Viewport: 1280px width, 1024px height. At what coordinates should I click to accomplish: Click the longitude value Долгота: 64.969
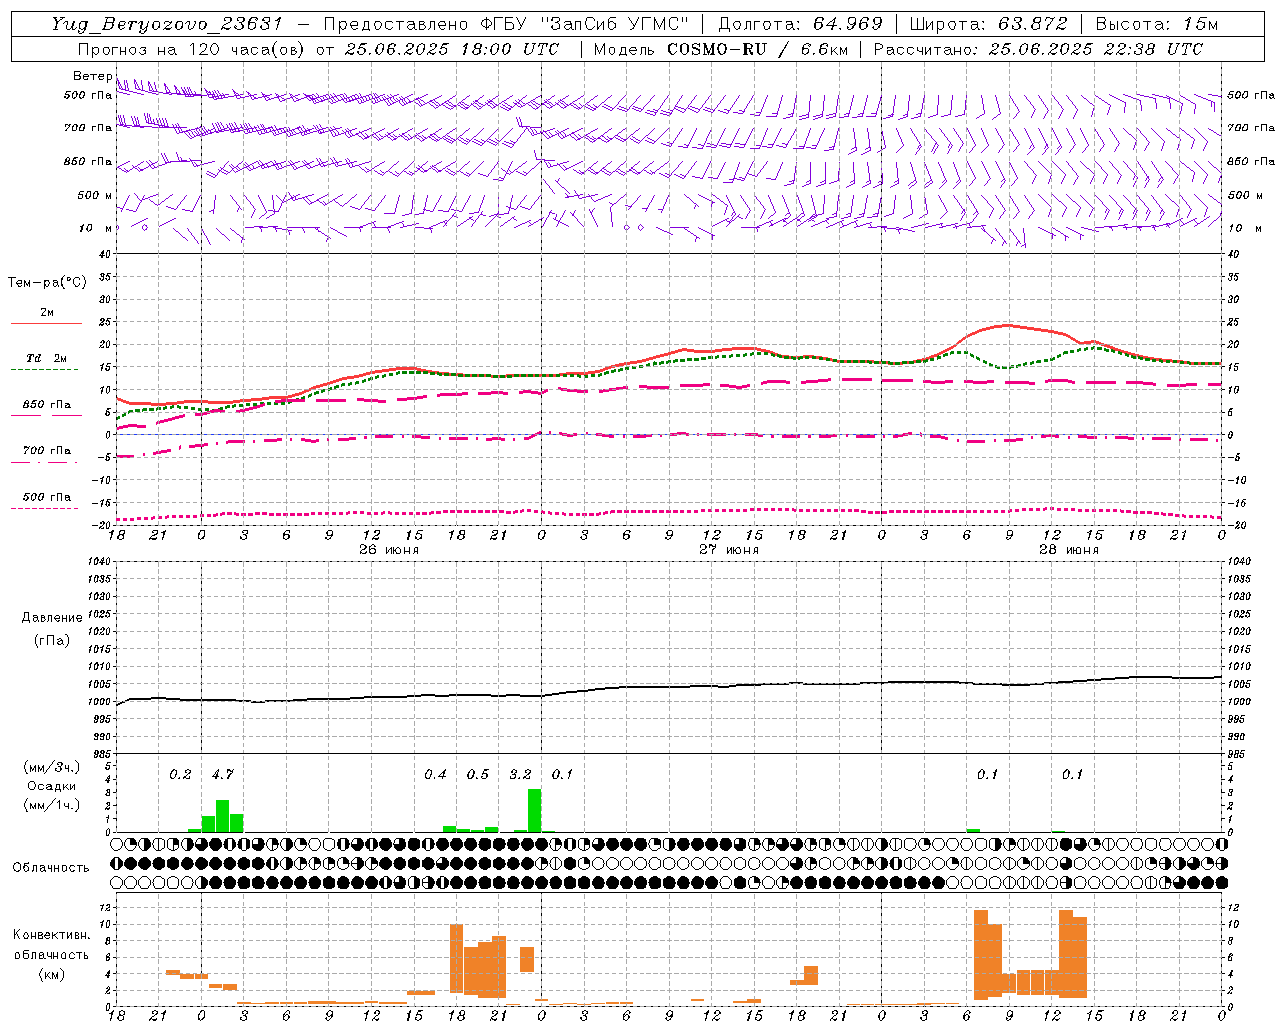800,24
